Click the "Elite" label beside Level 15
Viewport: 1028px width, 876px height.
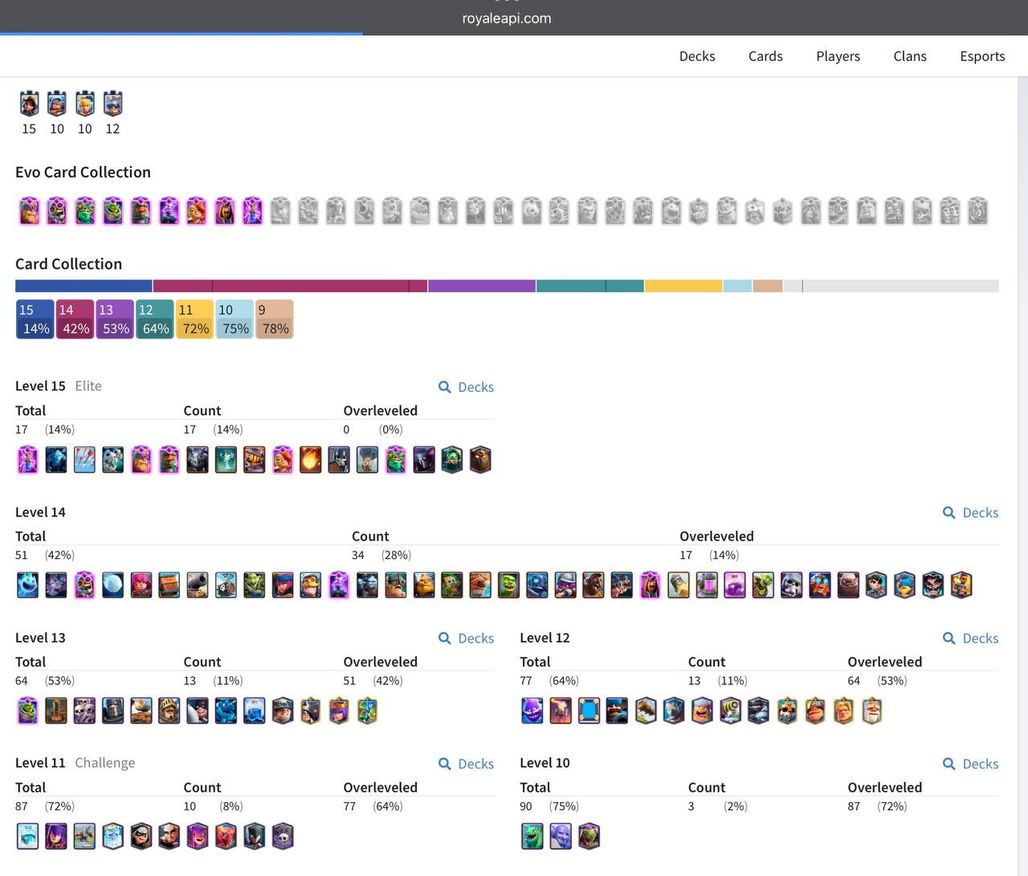point(88,386)
